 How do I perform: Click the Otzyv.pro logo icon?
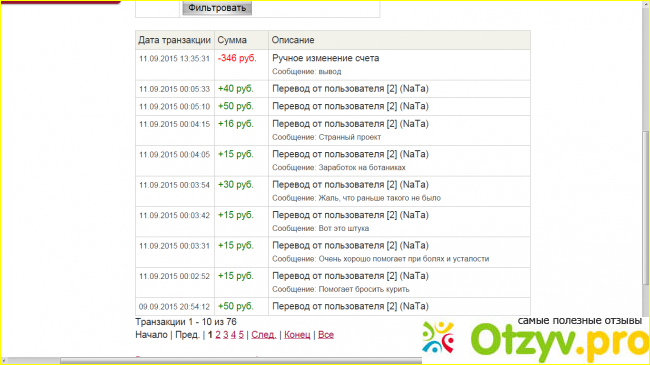tap(438, 337)
